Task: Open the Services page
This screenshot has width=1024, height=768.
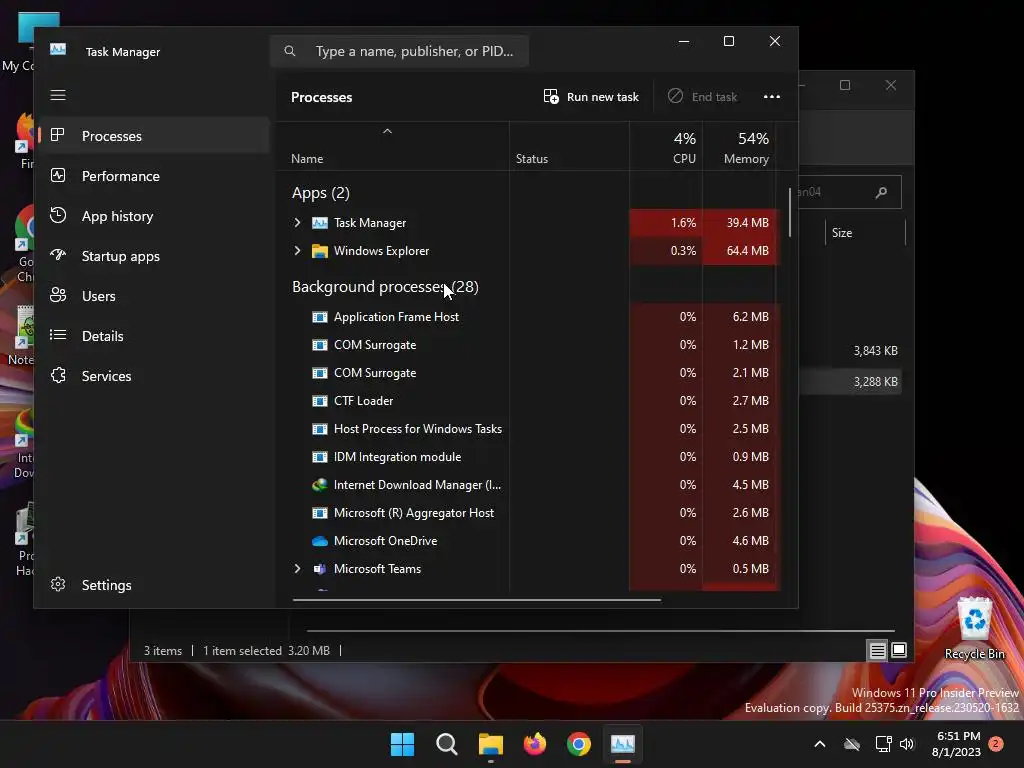Action: tap(155, 376)
